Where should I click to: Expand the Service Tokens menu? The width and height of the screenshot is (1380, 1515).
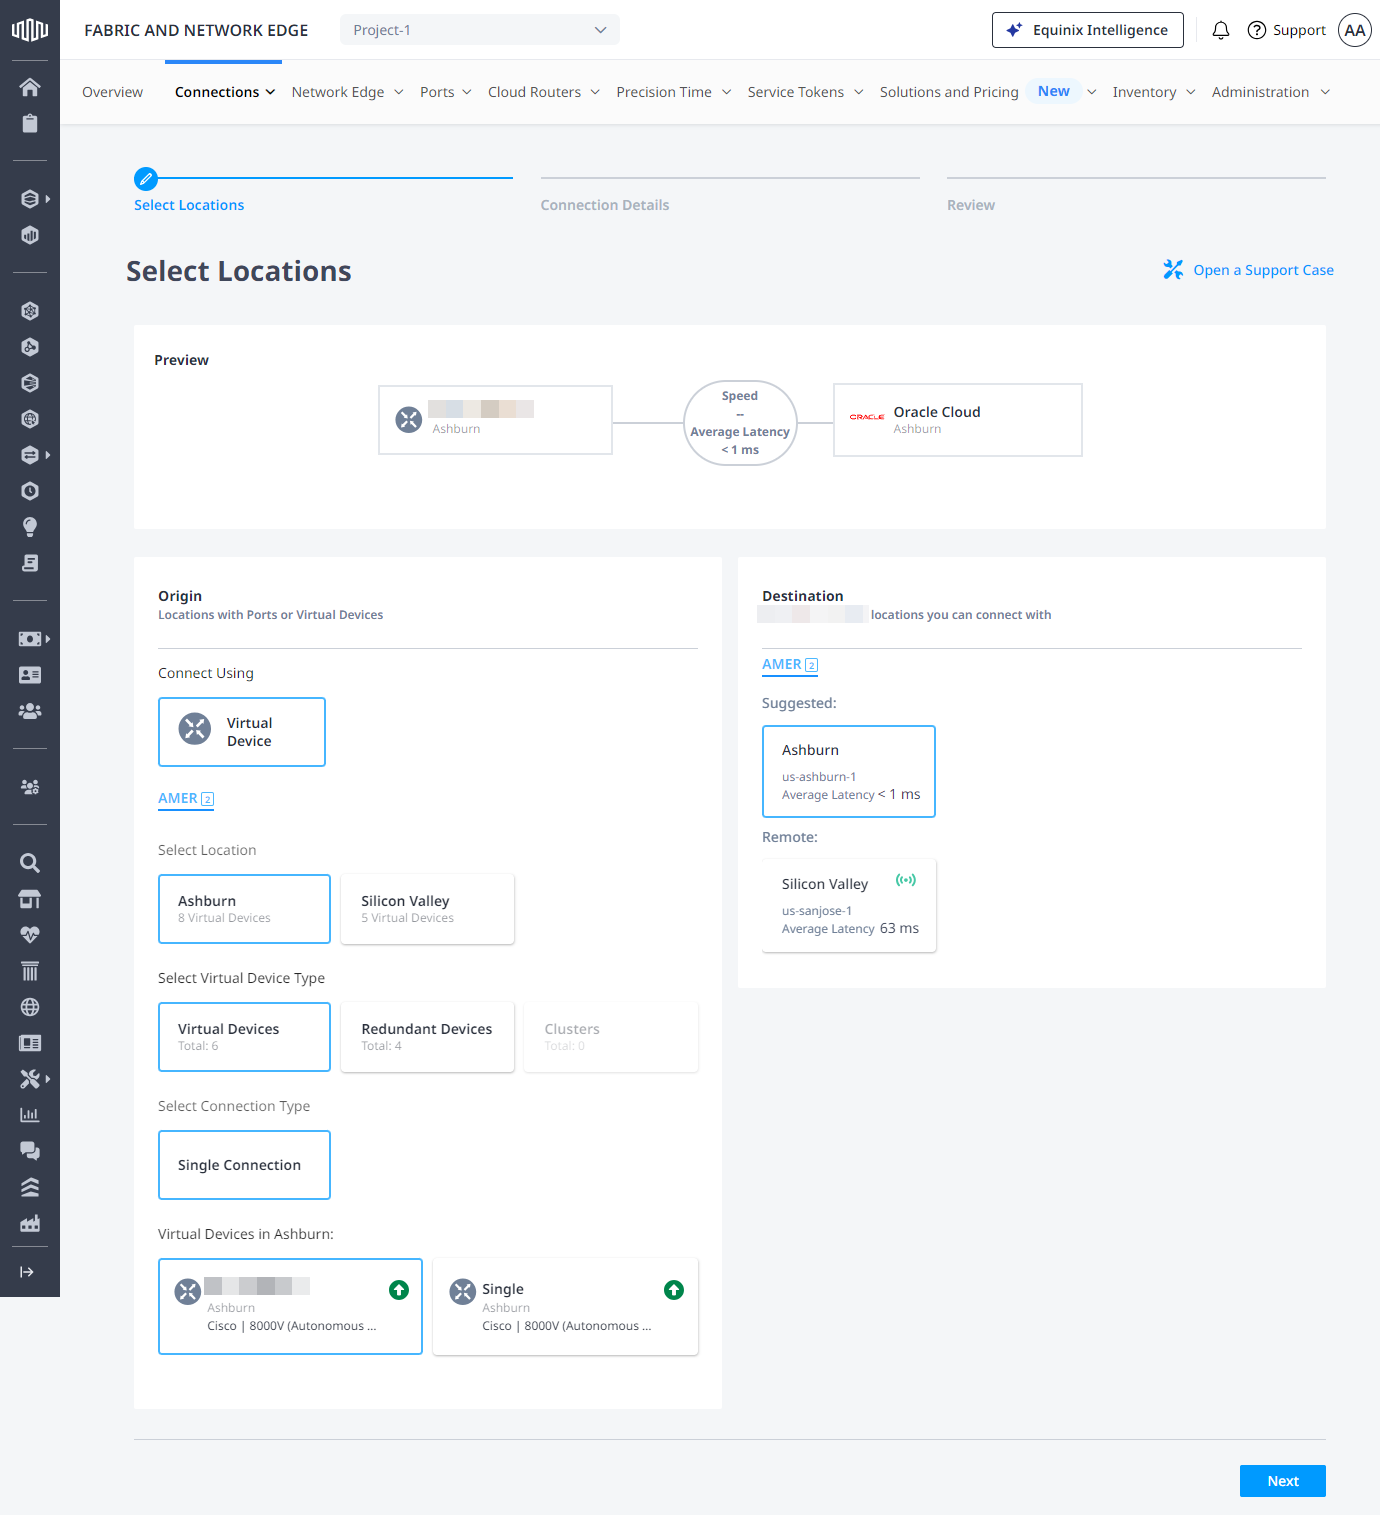(x=805, y=92)
